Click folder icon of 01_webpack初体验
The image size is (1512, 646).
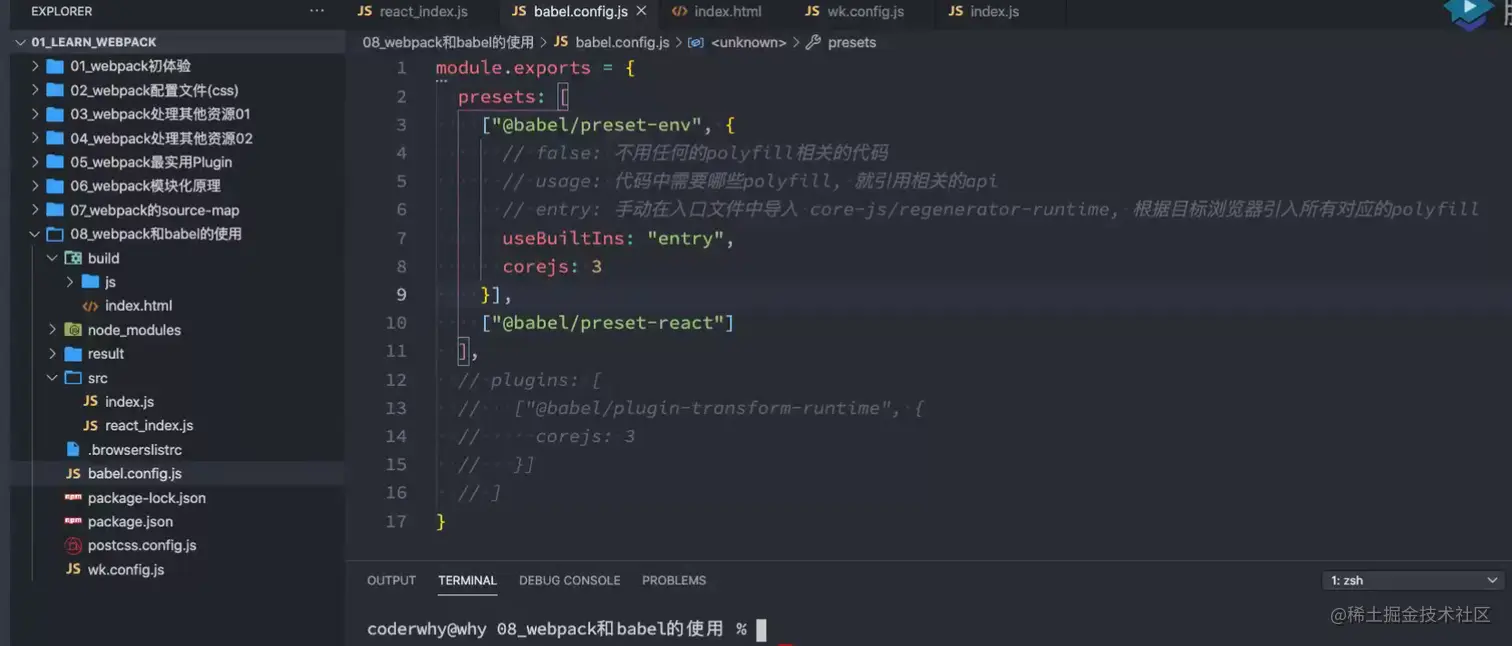point(55,66)
